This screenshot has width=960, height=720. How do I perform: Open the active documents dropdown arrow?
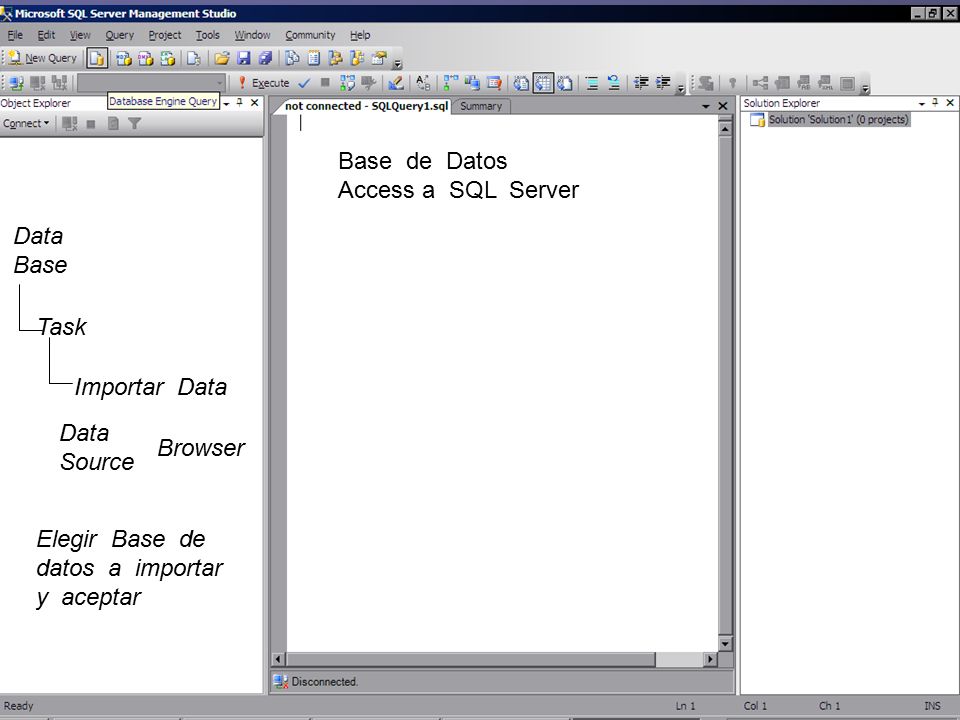point(706,107)
